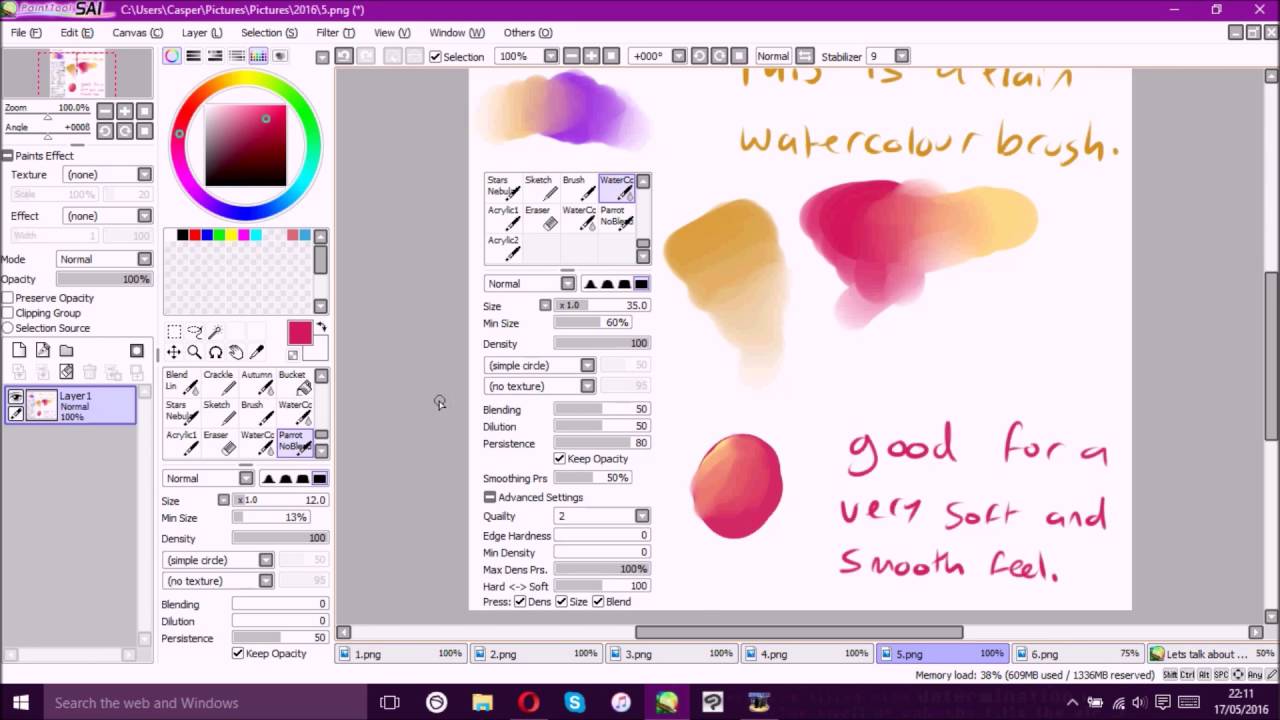Viewport: 1280px width, 720px height.
Task: Enable Preserve Opacity
Action: tap(9, 298)
